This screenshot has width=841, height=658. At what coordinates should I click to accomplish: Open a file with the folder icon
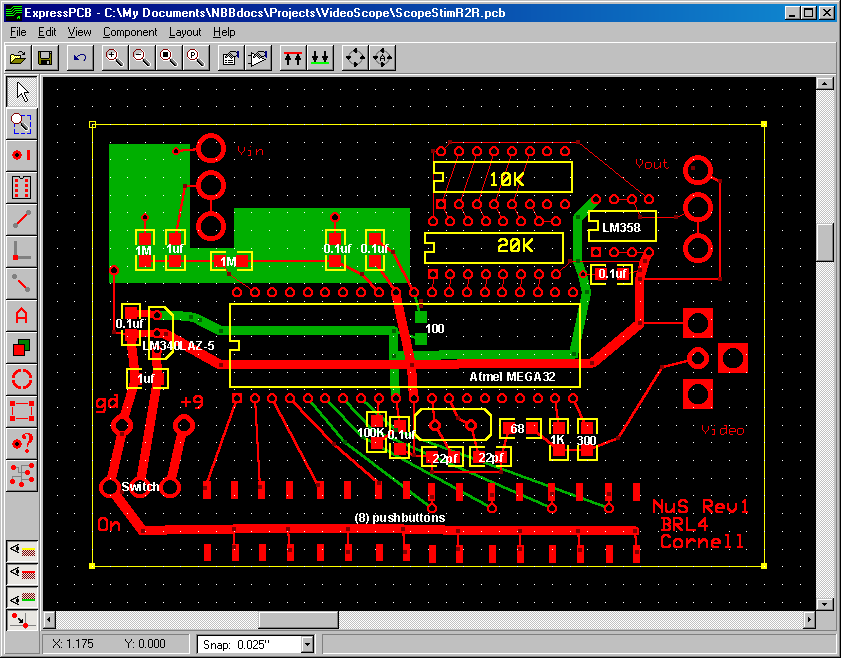(x=18, y=57)
